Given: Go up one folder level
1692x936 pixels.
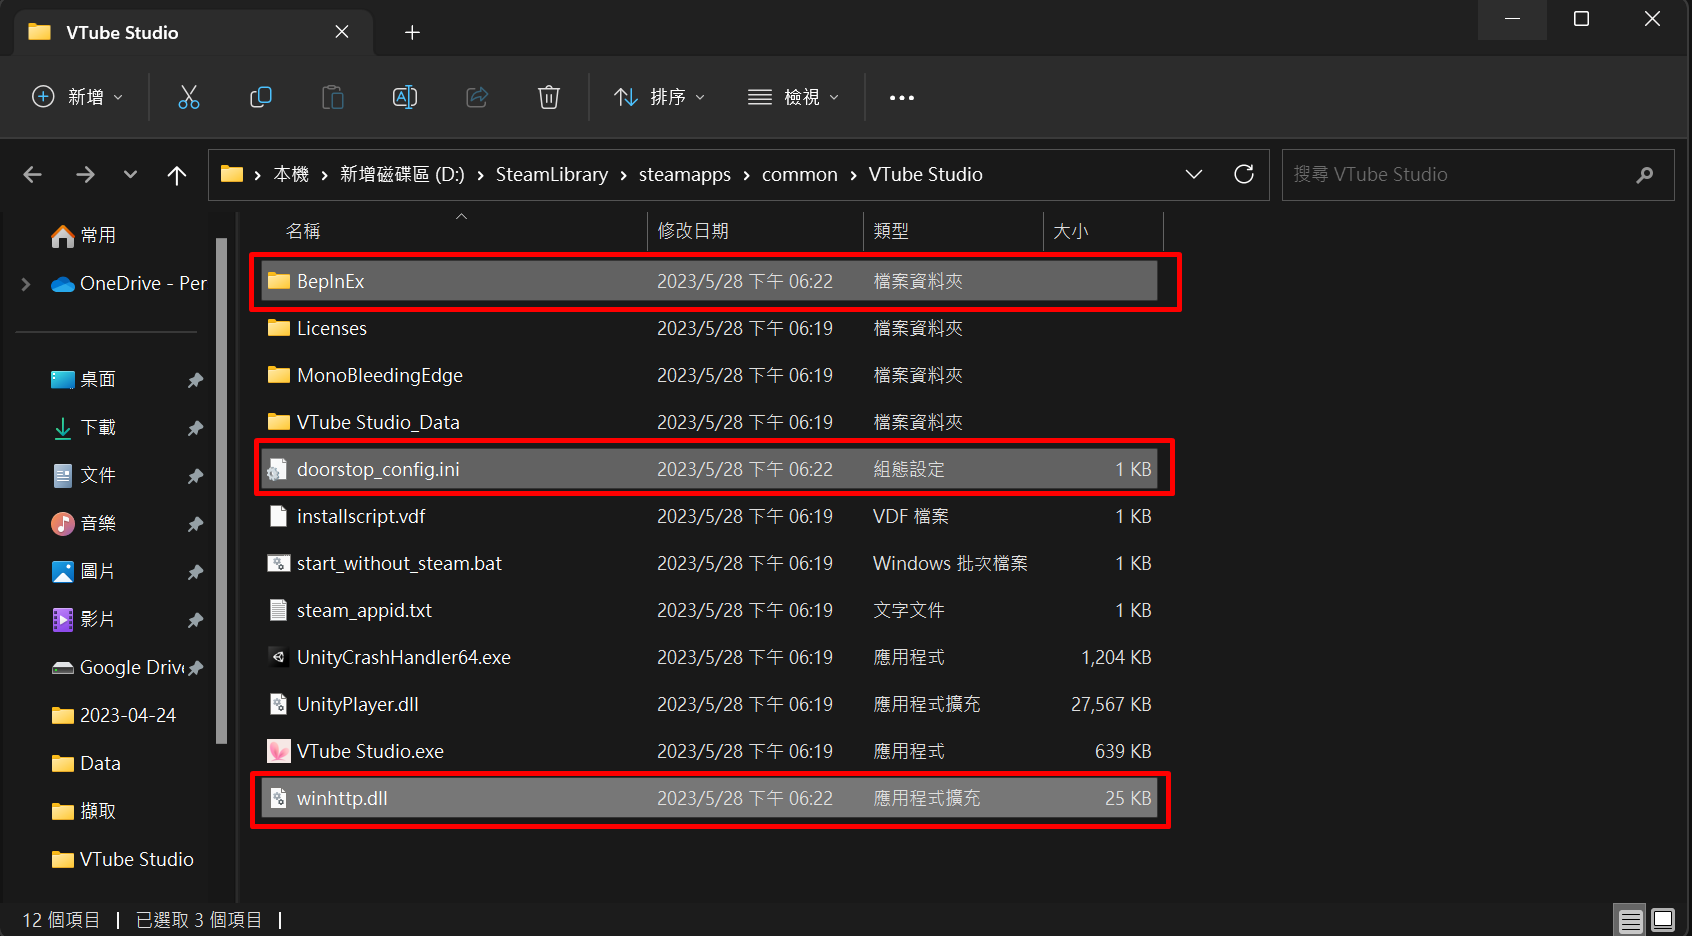Looking at the screenshot, I should coord(177,175).
